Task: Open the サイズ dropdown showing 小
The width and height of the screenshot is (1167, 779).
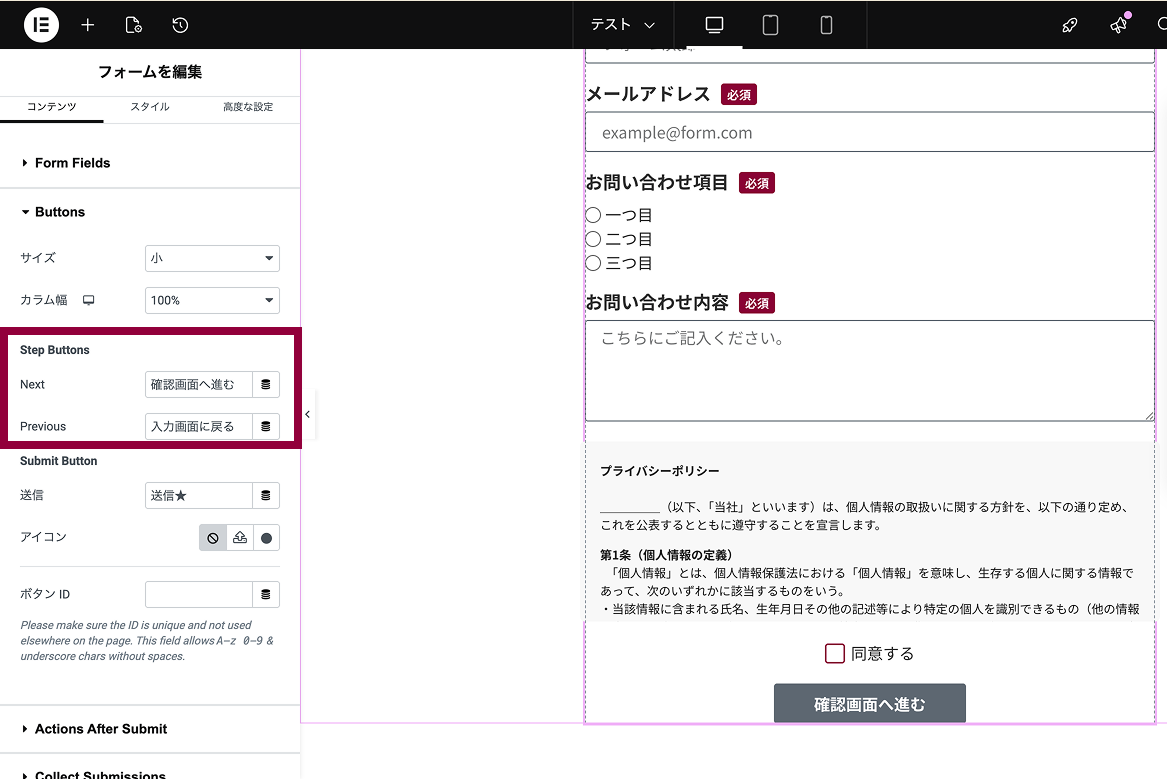Action: click(x=212, y=258)
